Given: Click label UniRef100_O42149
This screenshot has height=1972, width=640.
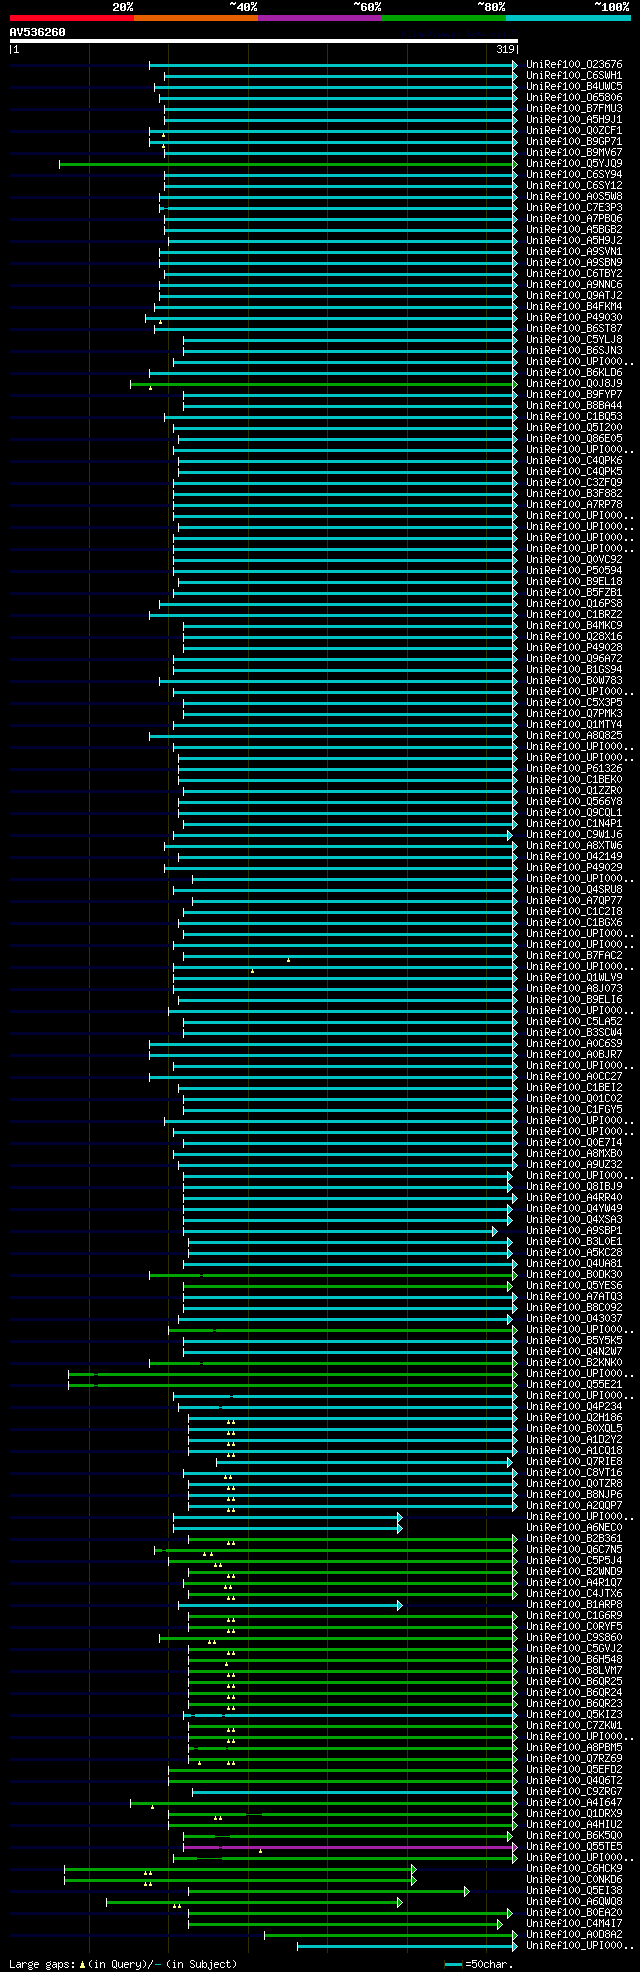Looking at the screenshot, I should [x=574, y=857].
